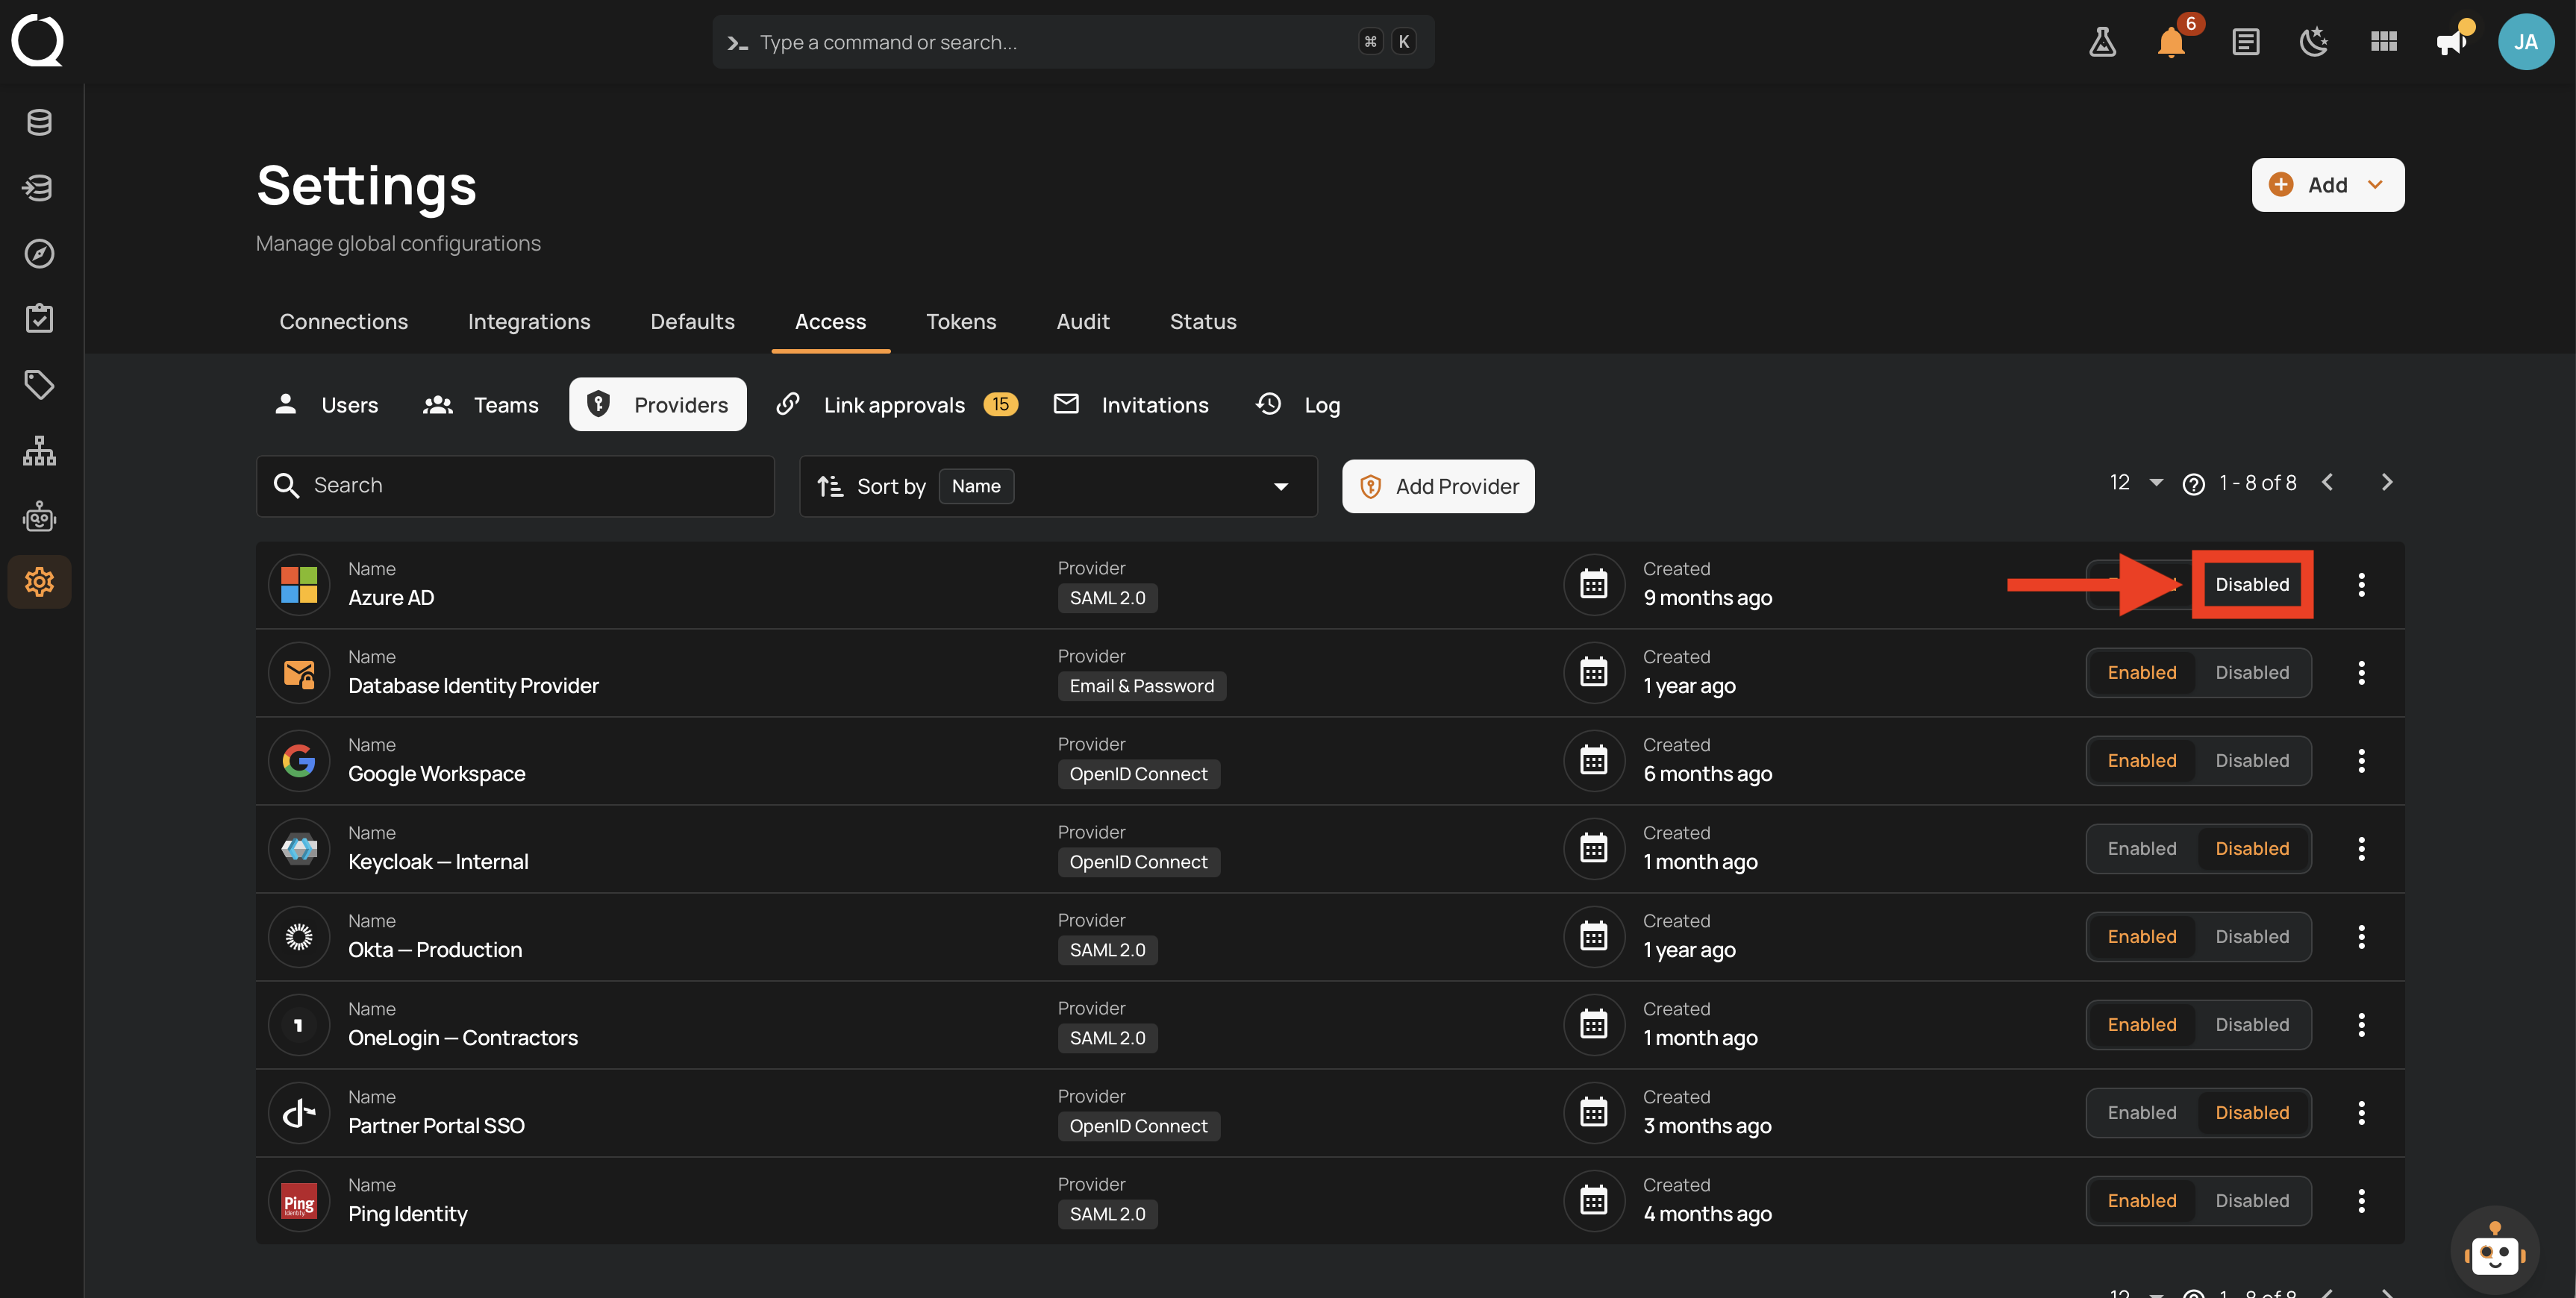Open more options for OneLogin — Contractors
Viewport: 2576px width, 1298px height.
(2361, 1025)
